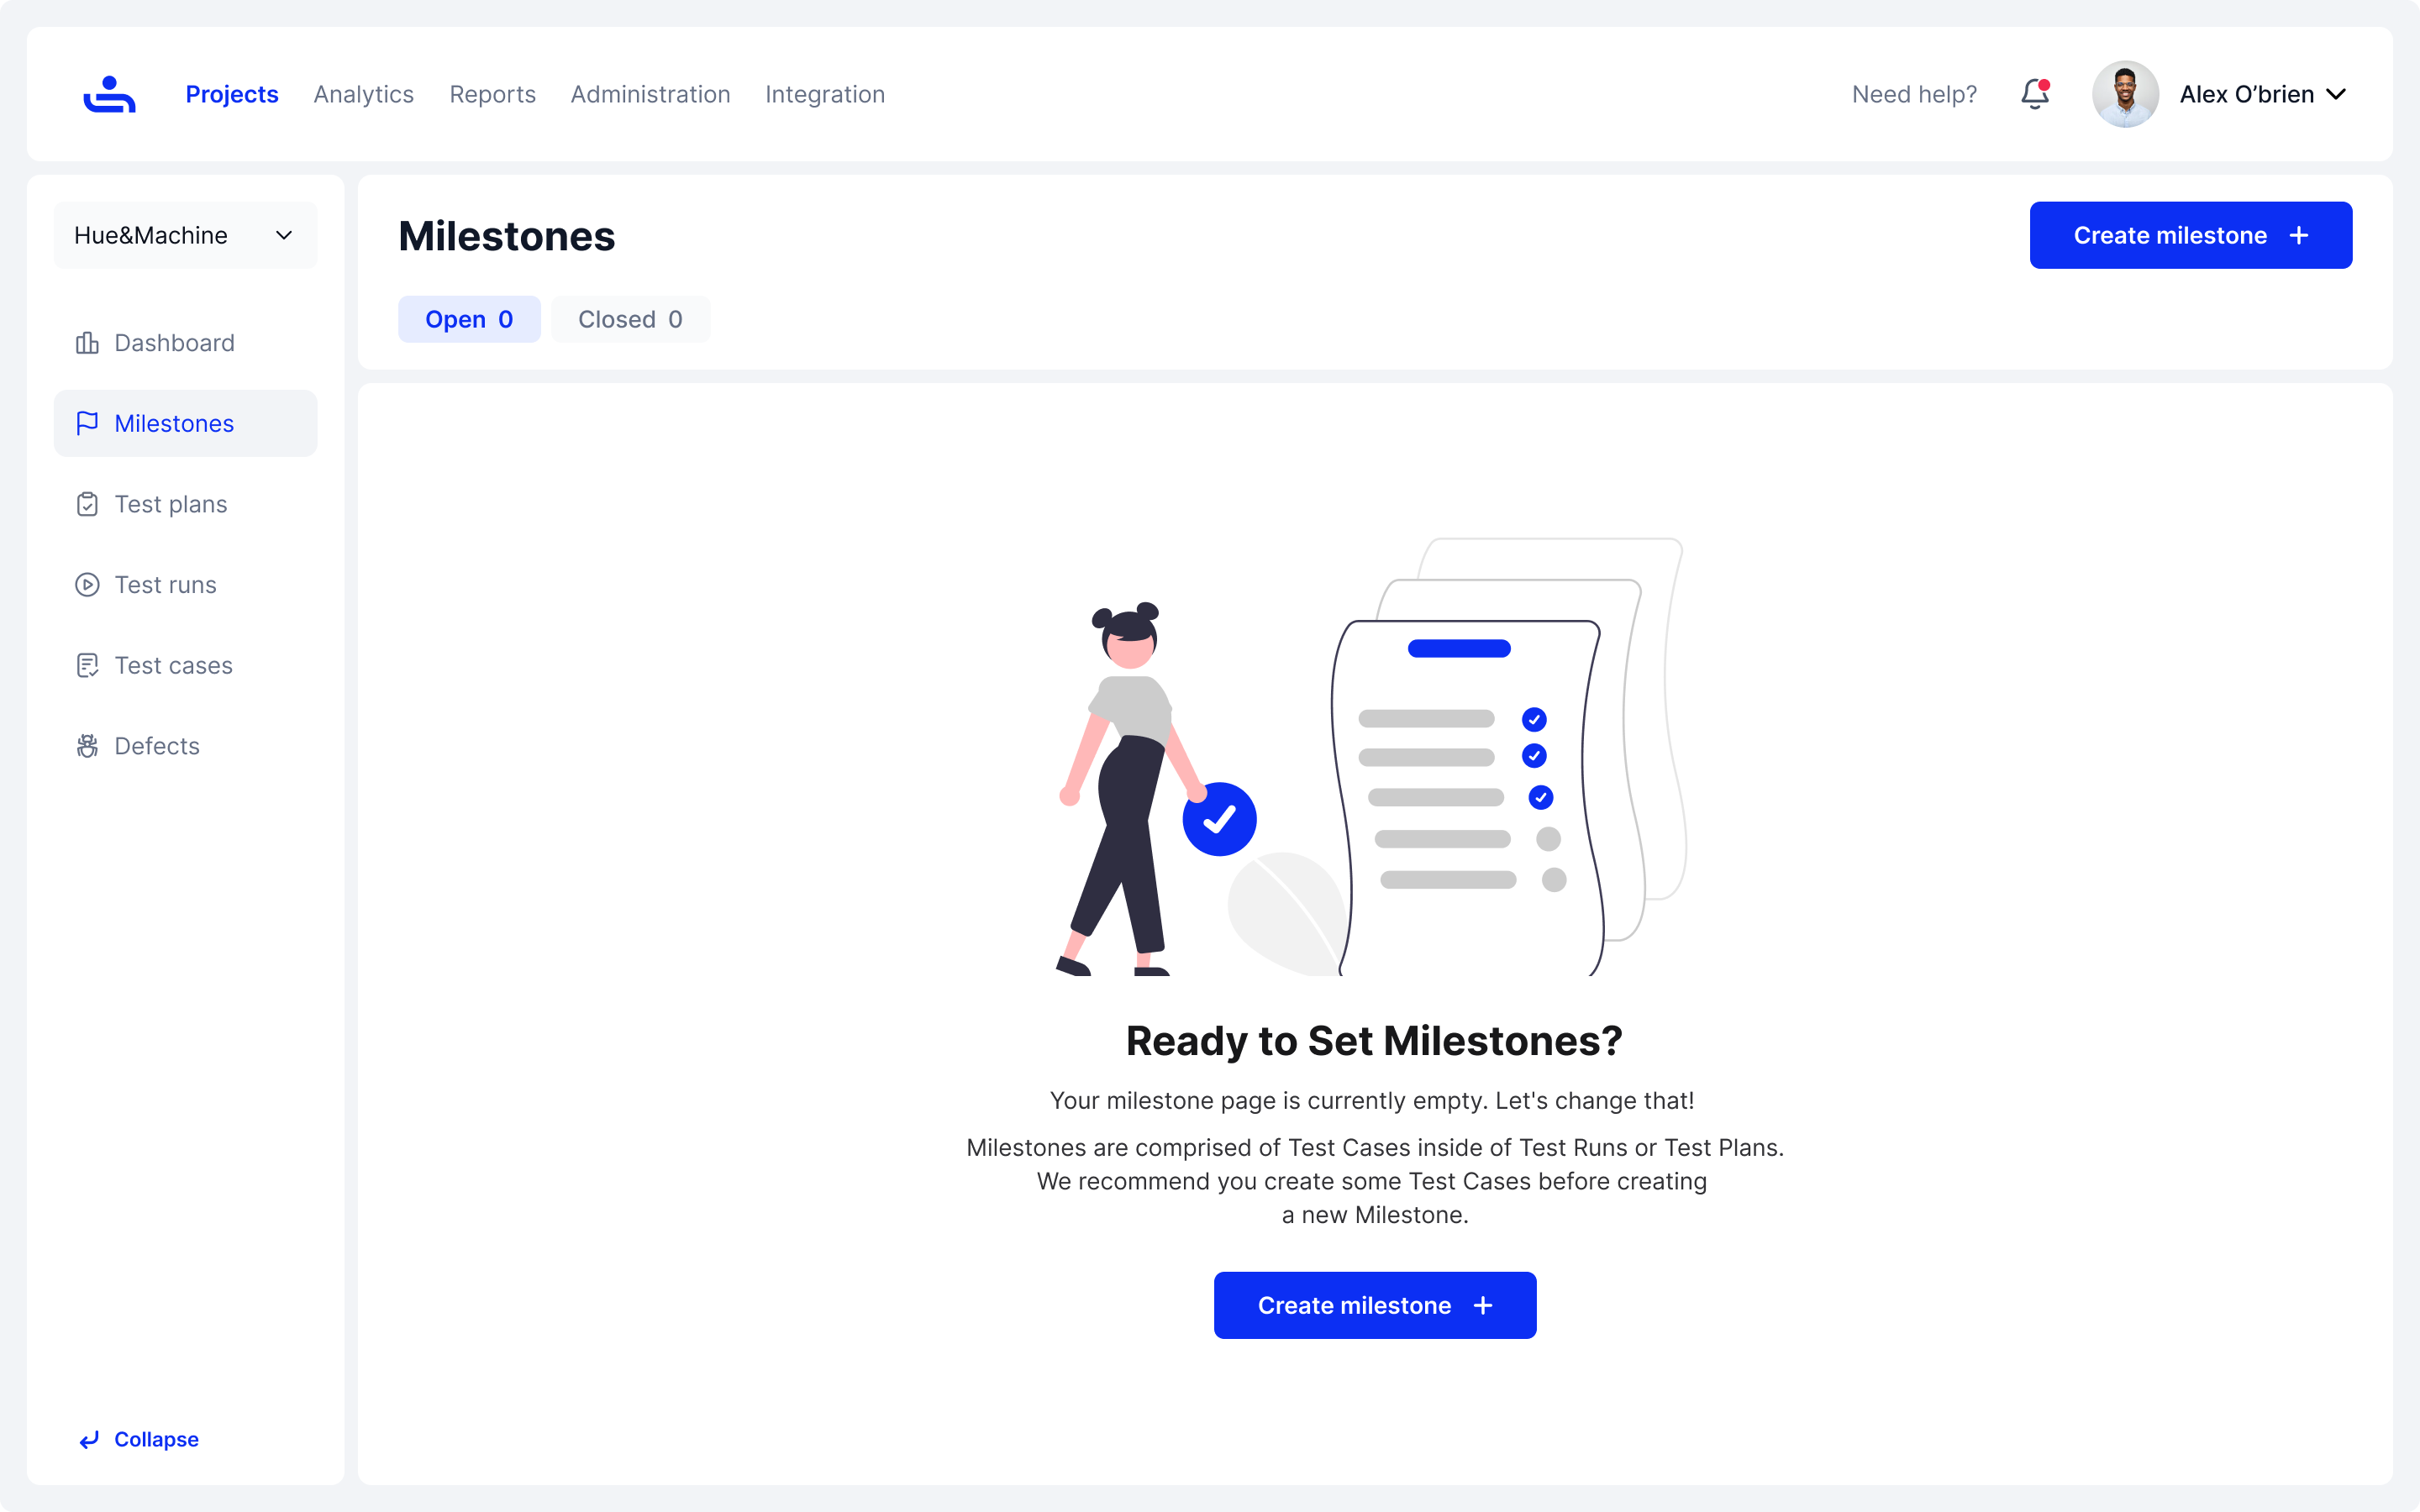
Task: Click the Alex O'brien user name
Action: coord(2246,94)
